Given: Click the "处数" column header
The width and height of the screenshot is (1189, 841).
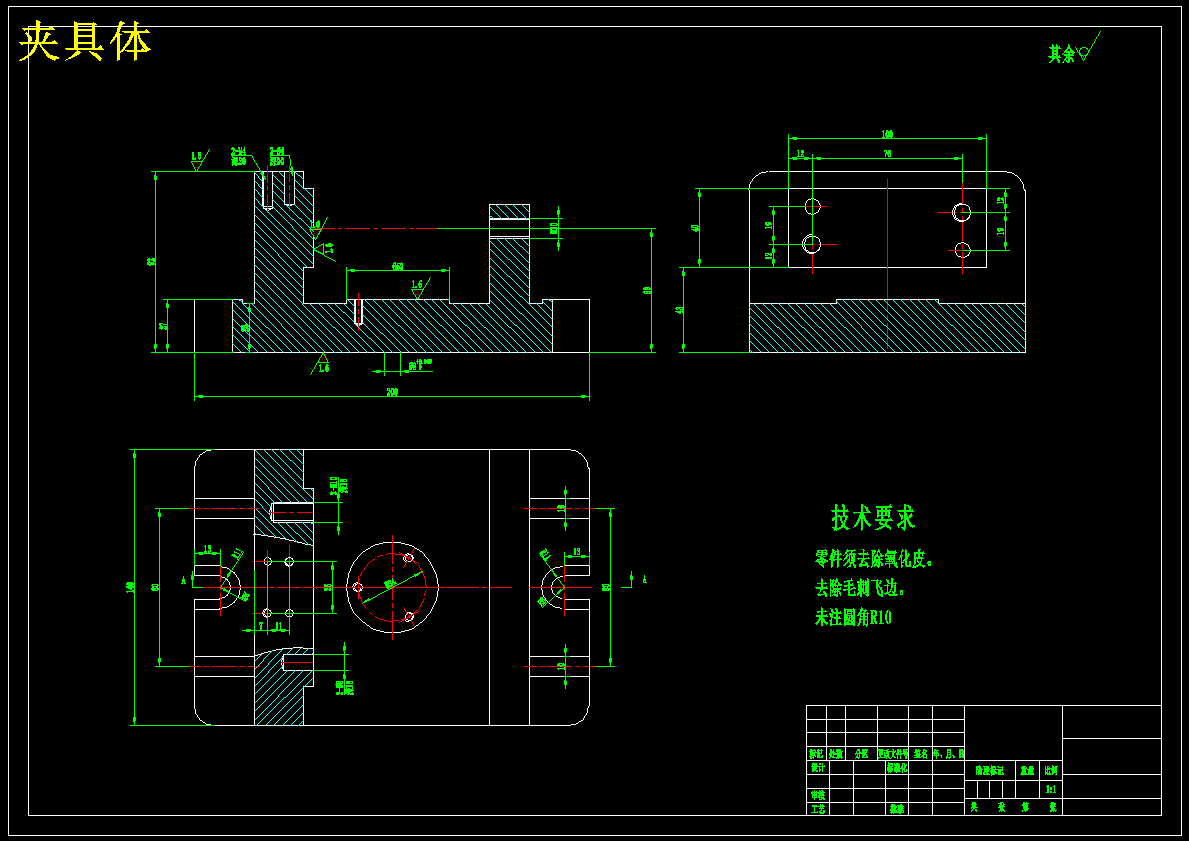Looking at the screenshot, I should coord(836,754).
